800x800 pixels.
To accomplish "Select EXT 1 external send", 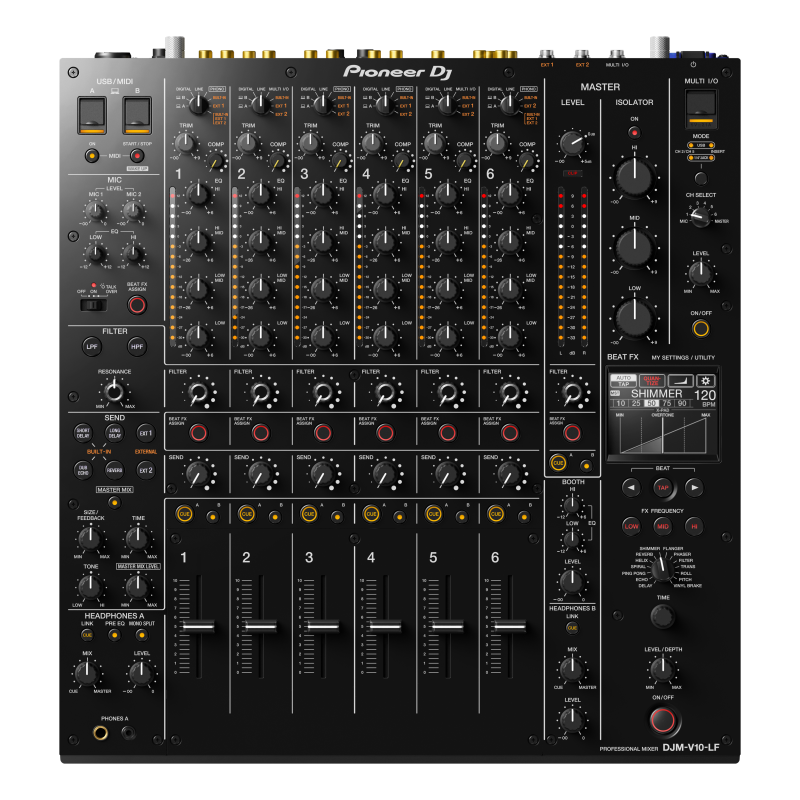I will tap(146, 433).
